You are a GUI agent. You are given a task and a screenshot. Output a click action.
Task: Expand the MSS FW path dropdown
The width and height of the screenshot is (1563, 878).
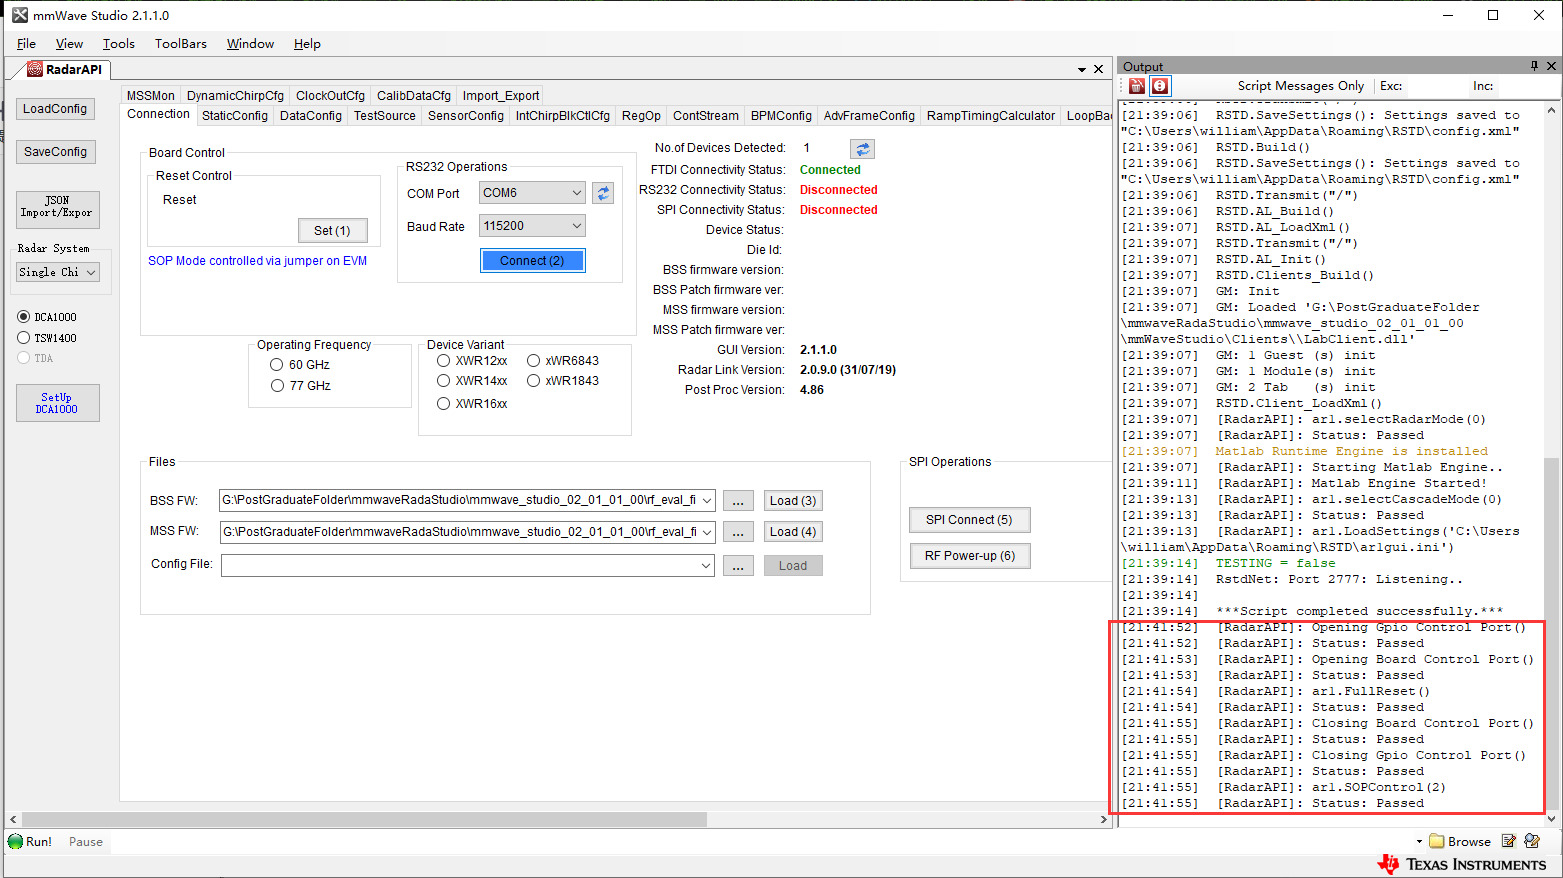tap(707, 532)
